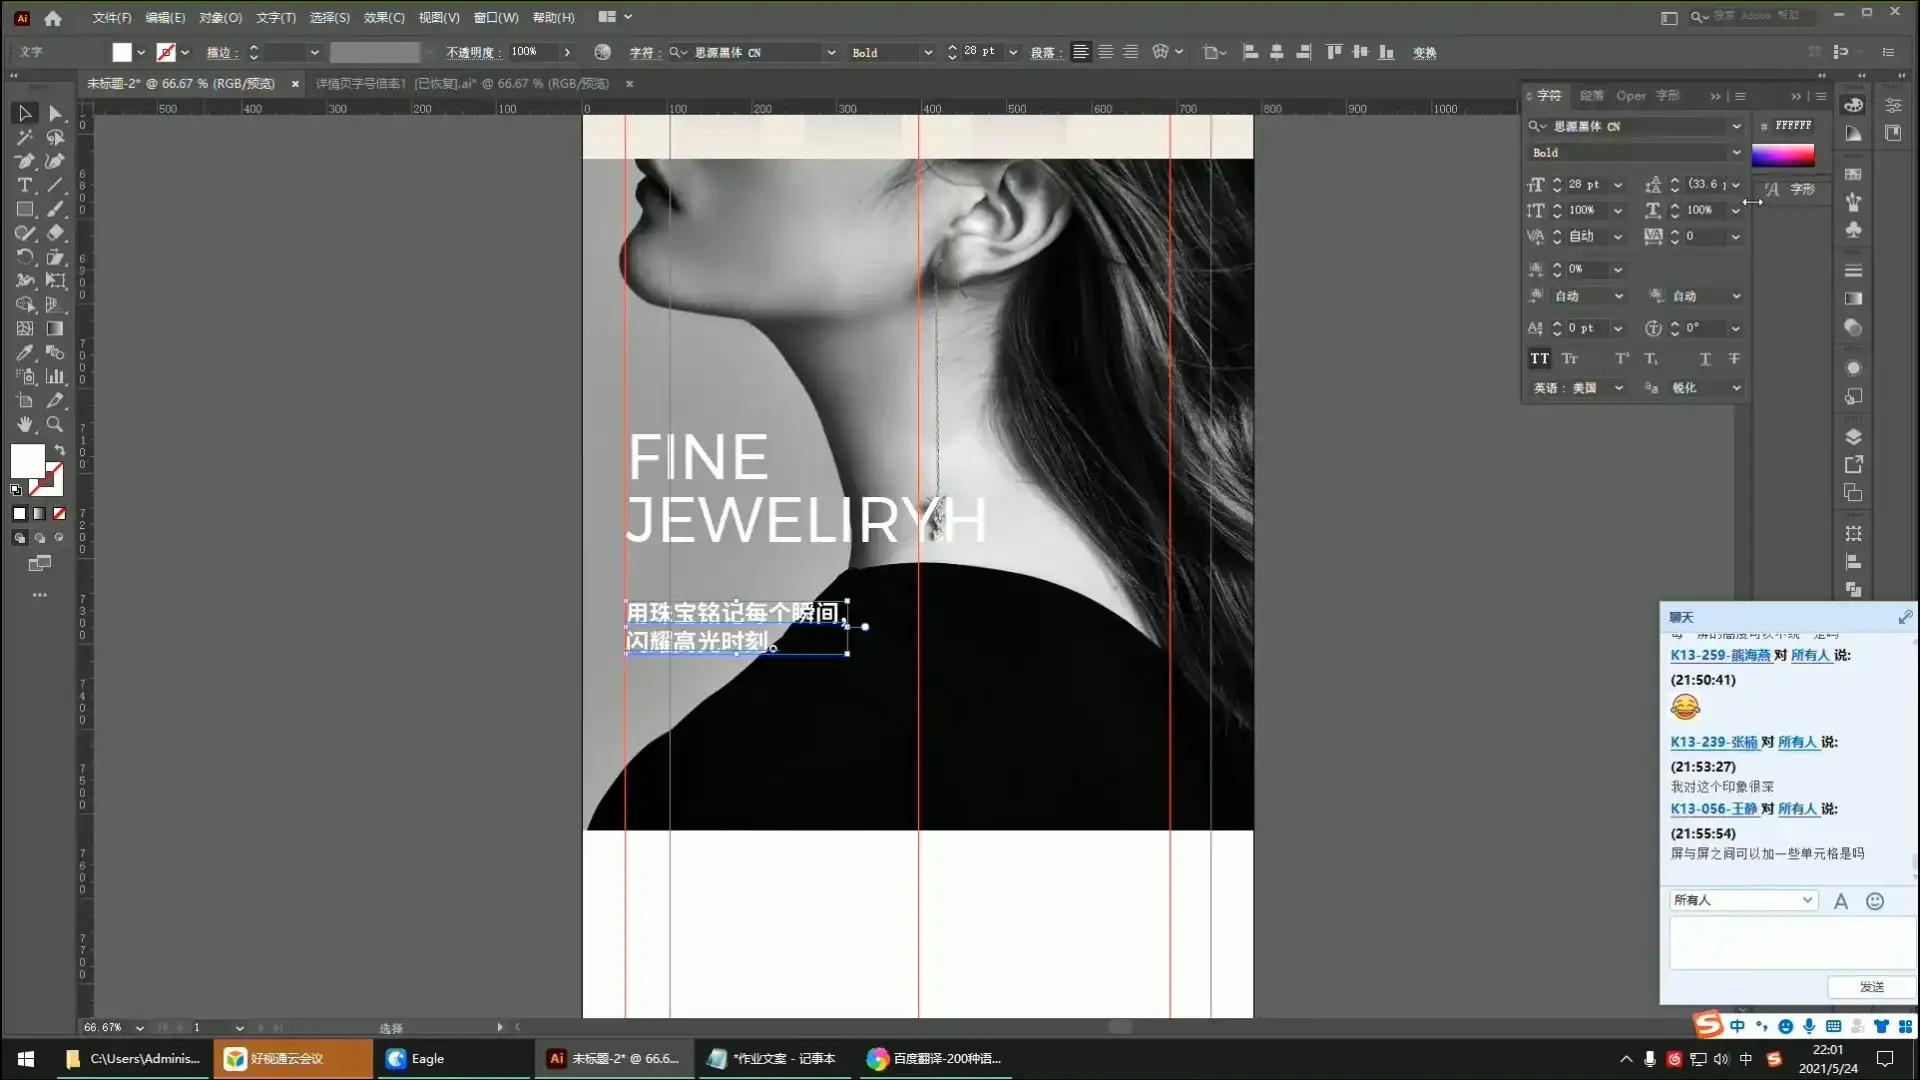
Task: Toggle underline text style in Character panel
Action: (x=1705, y=359)
